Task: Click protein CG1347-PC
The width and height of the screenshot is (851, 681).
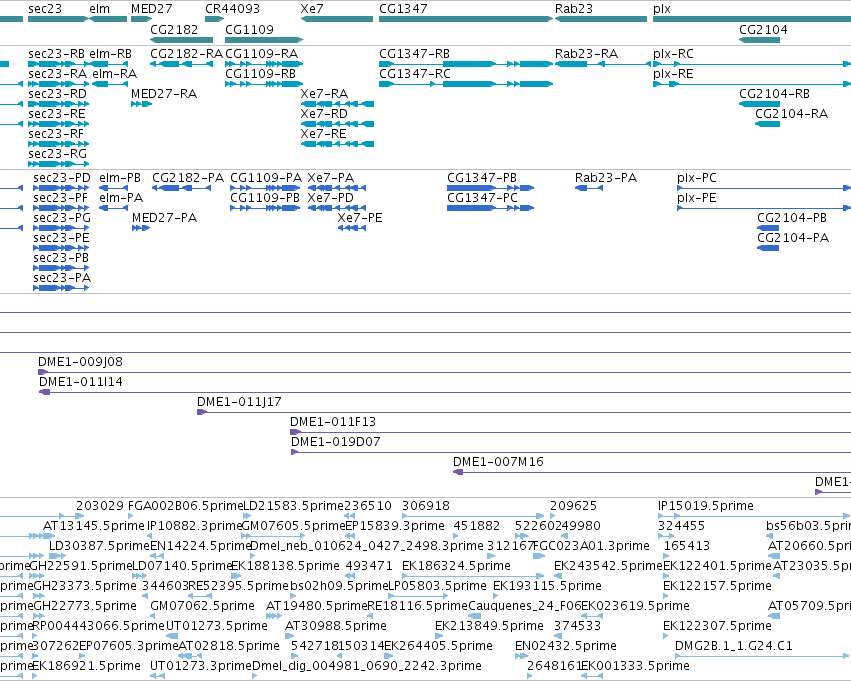Action: (x=482, y=198)
